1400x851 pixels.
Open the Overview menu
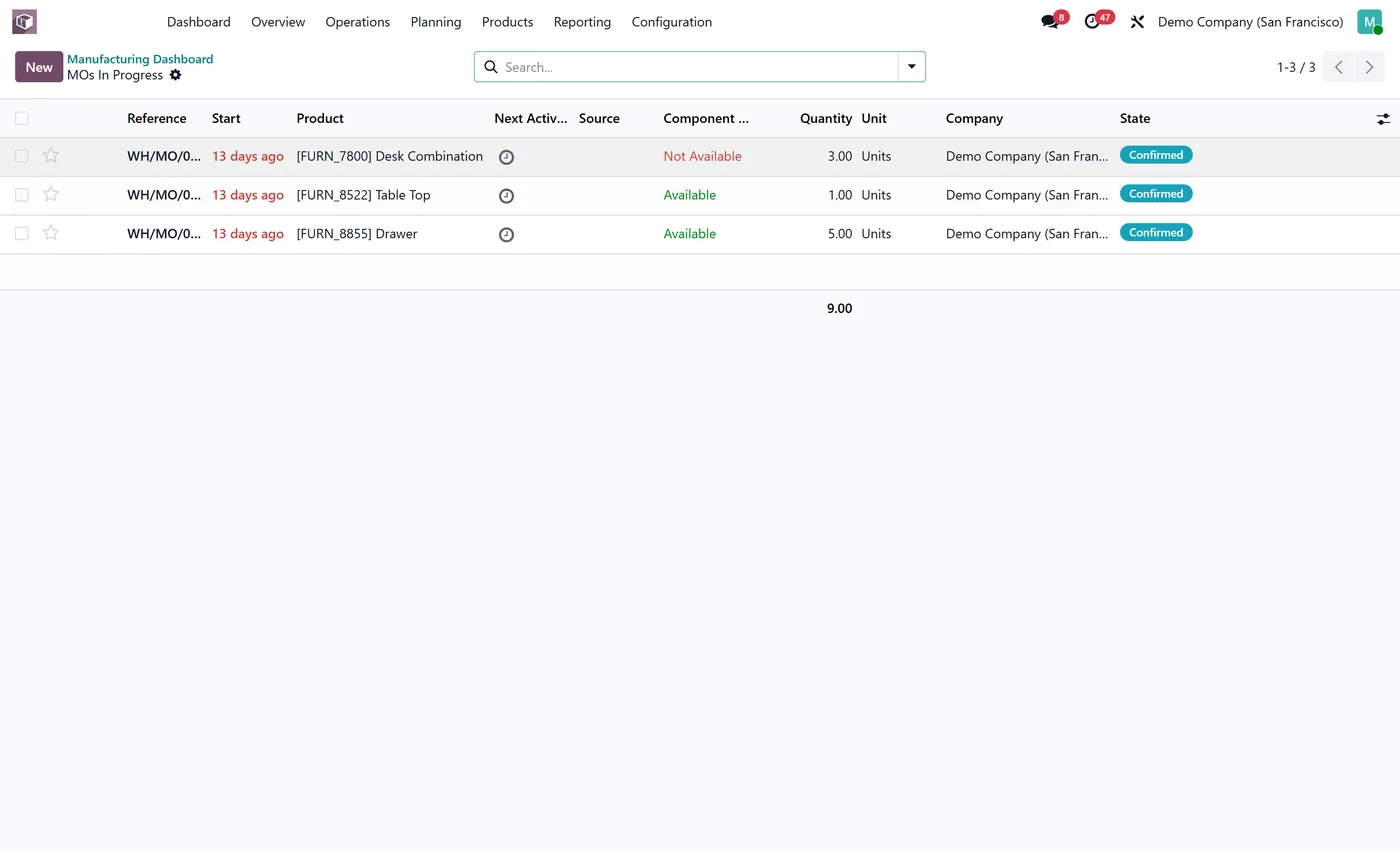[278, 22]
